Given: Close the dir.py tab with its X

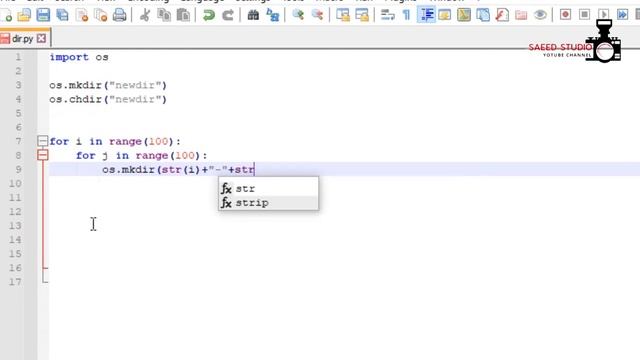Looking at the screenshot, I should (x=41, y=38).
